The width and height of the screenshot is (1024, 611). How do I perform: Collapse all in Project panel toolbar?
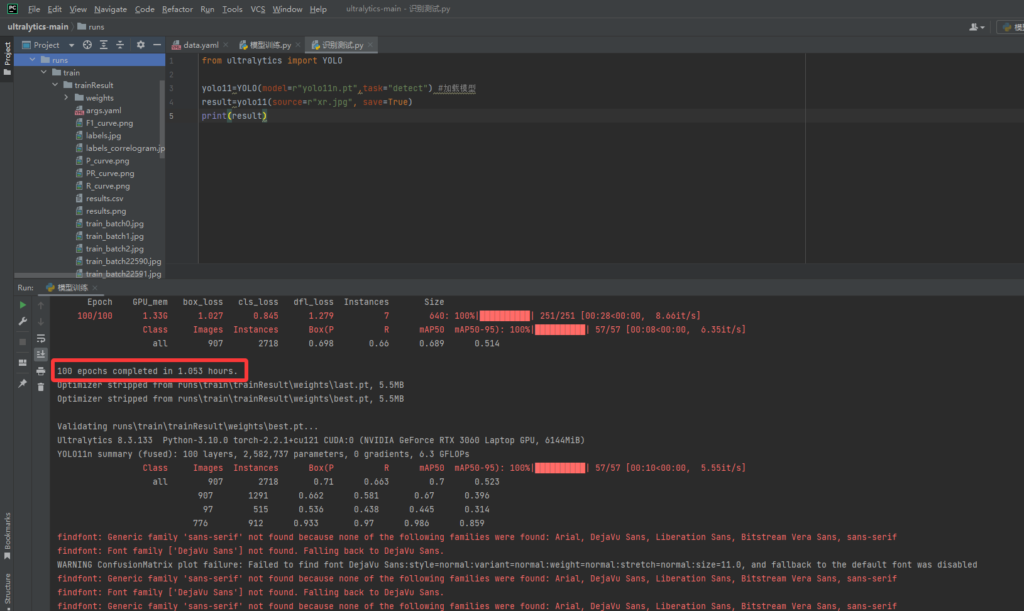120,45
